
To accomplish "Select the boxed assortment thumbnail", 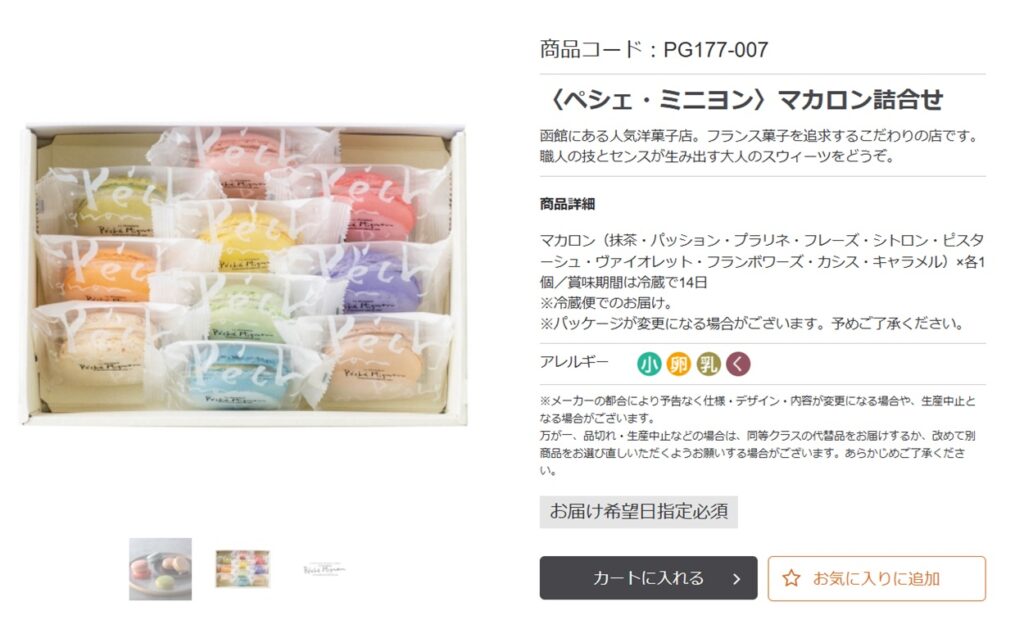I will [x=243, y=569].
